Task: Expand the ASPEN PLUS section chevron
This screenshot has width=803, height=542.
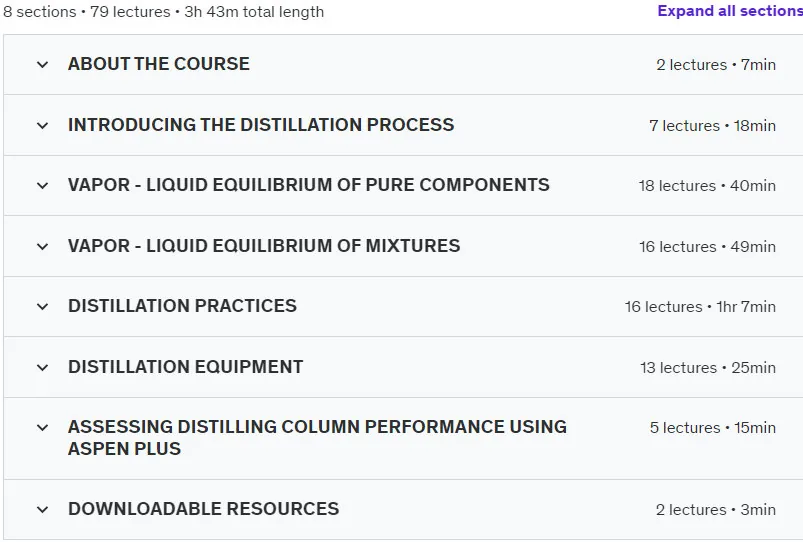Action: coord(43,427)
